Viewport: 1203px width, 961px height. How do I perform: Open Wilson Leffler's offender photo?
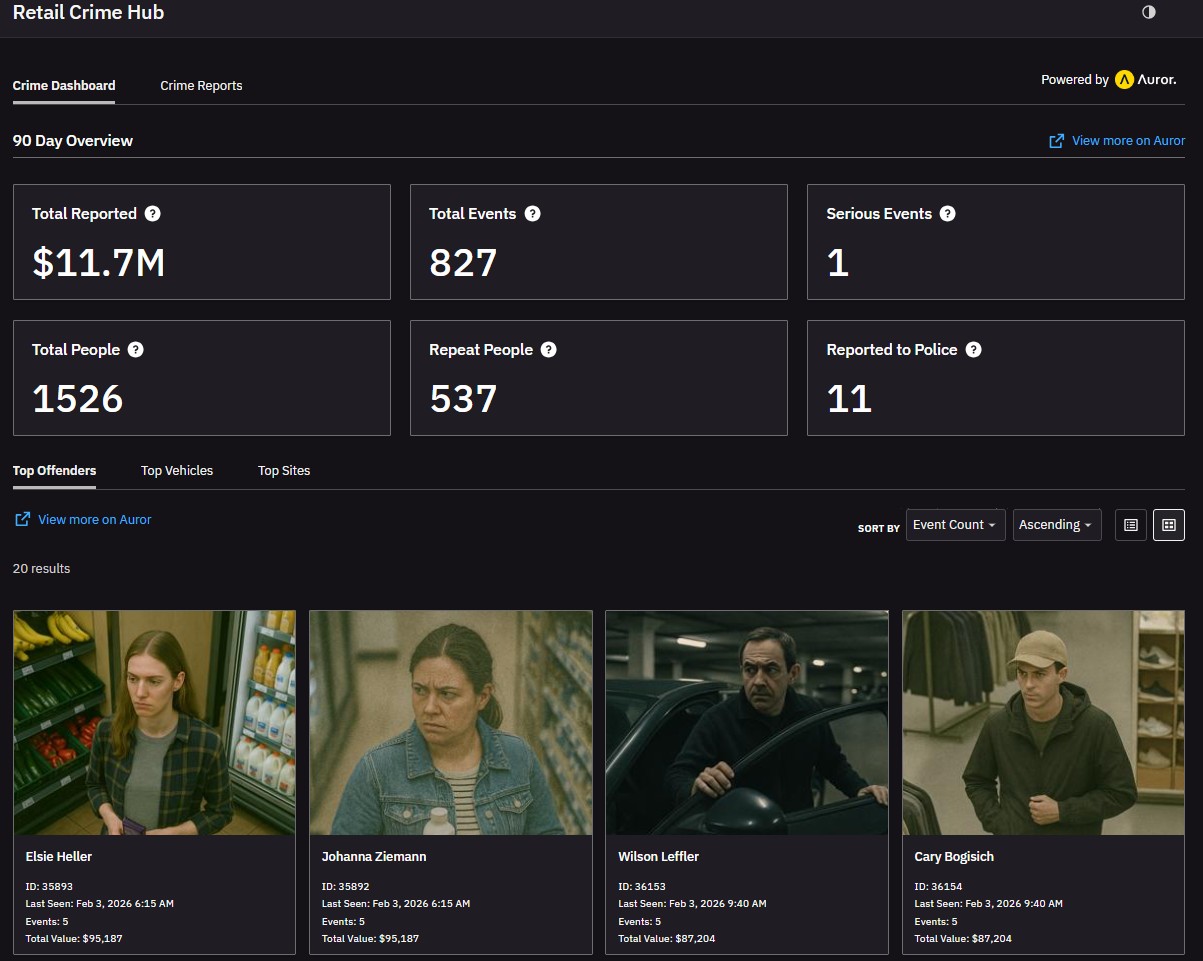746,722
